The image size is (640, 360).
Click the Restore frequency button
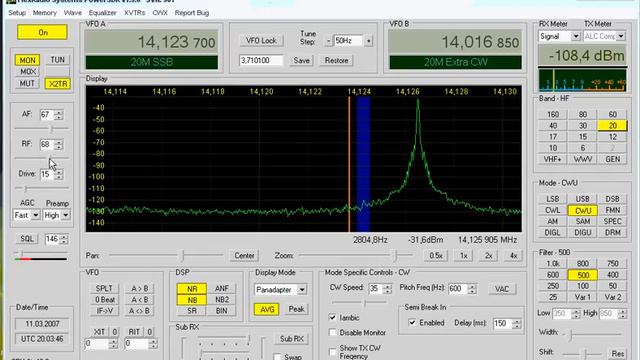336,60
